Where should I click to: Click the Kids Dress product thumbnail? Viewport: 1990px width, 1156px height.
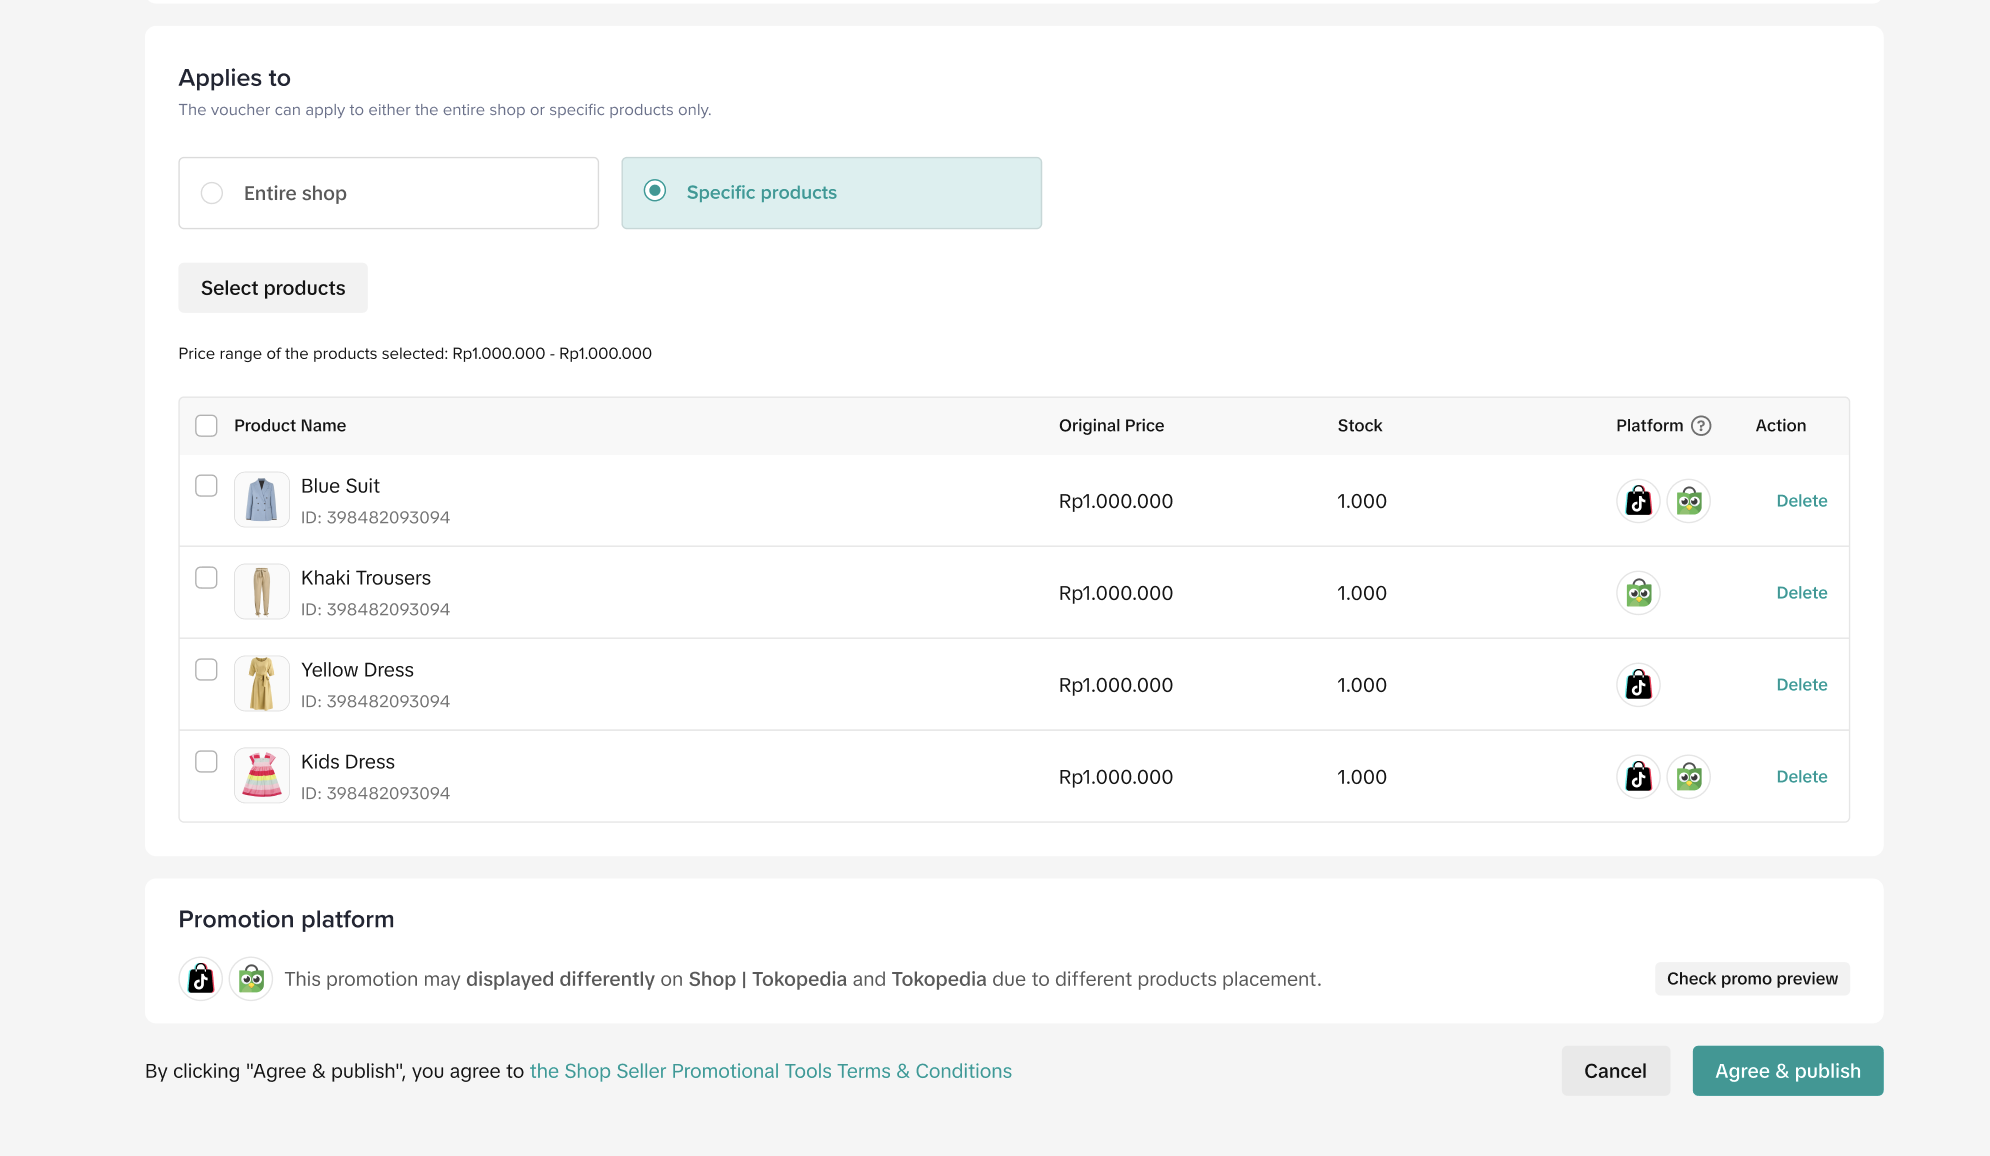(262, 776)
